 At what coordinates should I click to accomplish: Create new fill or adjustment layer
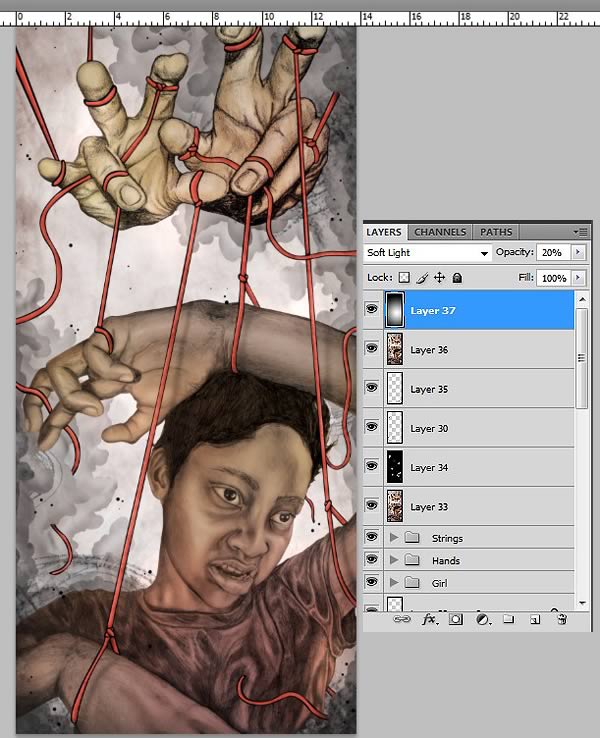(x=483, y=619)
